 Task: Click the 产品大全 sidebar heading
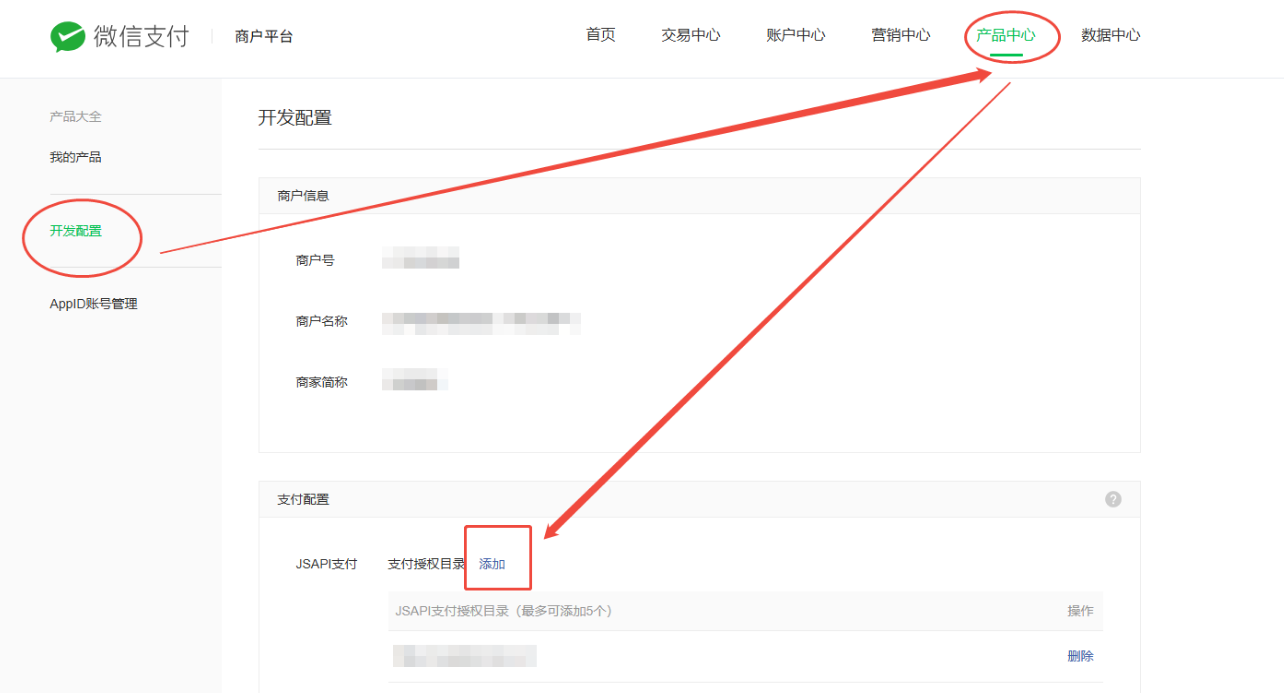[x=76, y=117]
